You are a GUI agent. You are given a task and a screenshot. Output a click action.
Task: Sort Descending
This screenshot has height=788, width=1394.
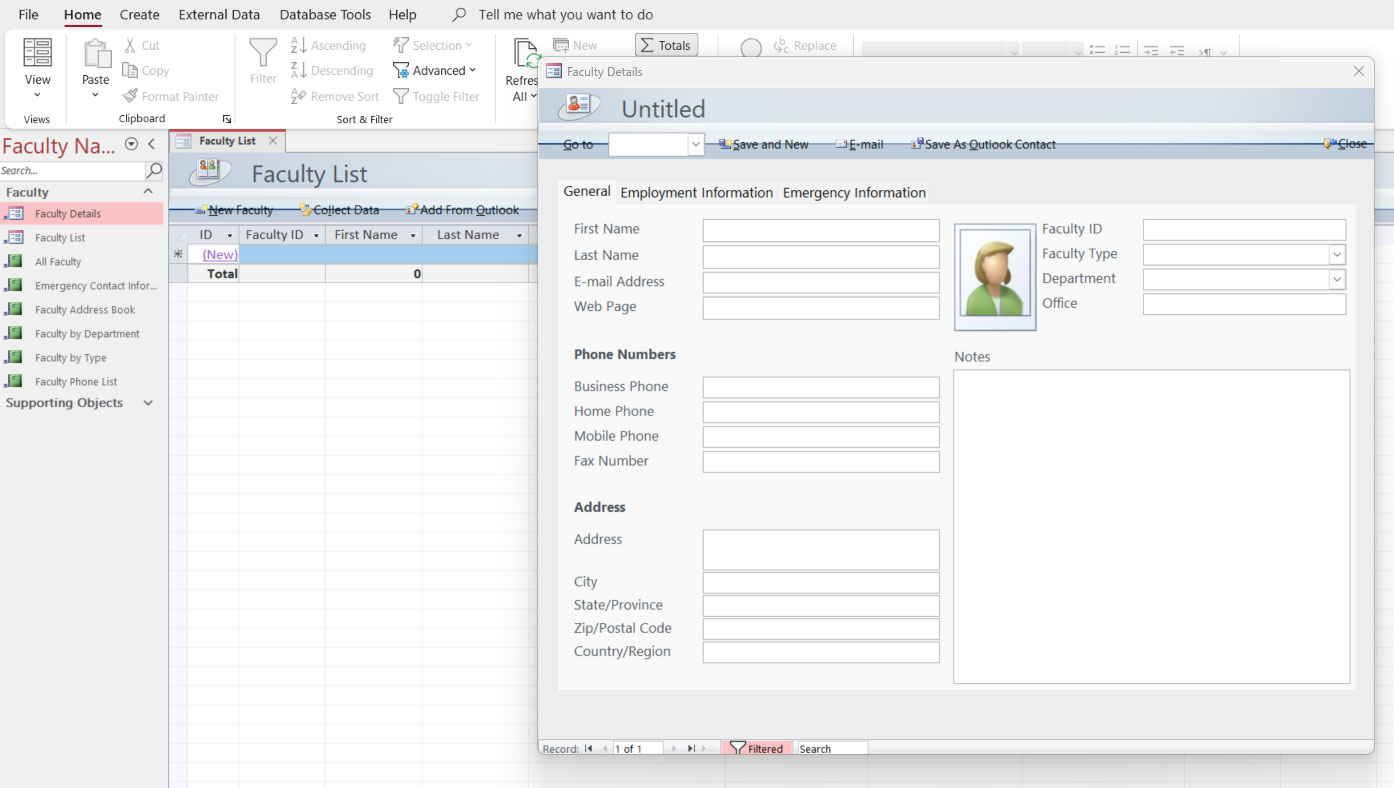(x=332, y=70)
